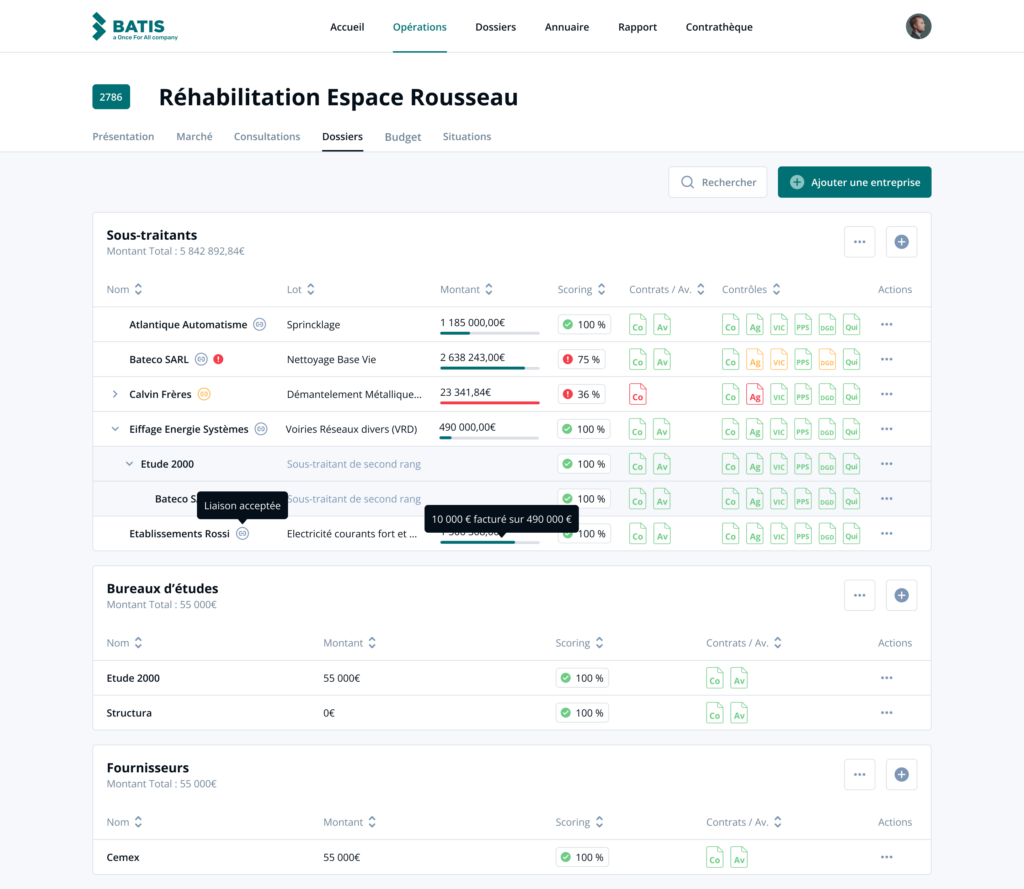Click the Rechercher search field
1024x889 pixels.
coord(718,182)
